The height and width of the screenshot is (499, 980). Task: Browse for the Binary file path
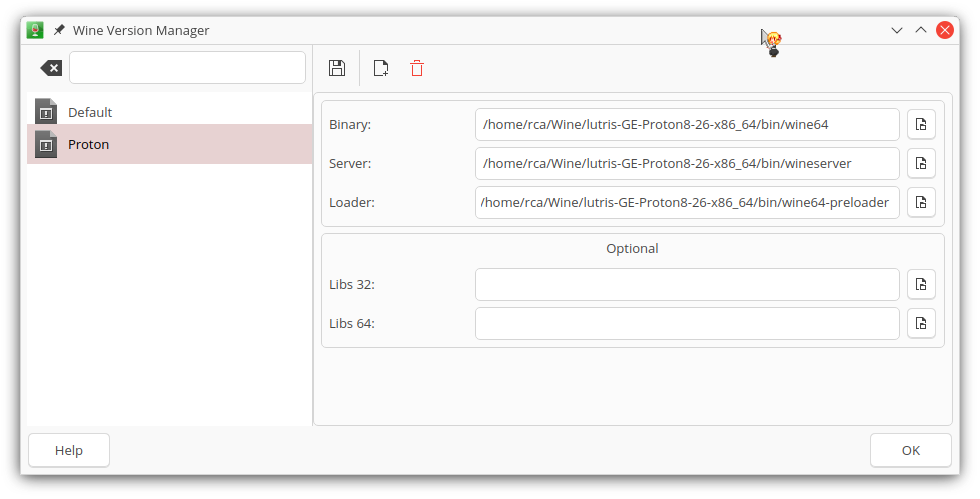[921, 124]
